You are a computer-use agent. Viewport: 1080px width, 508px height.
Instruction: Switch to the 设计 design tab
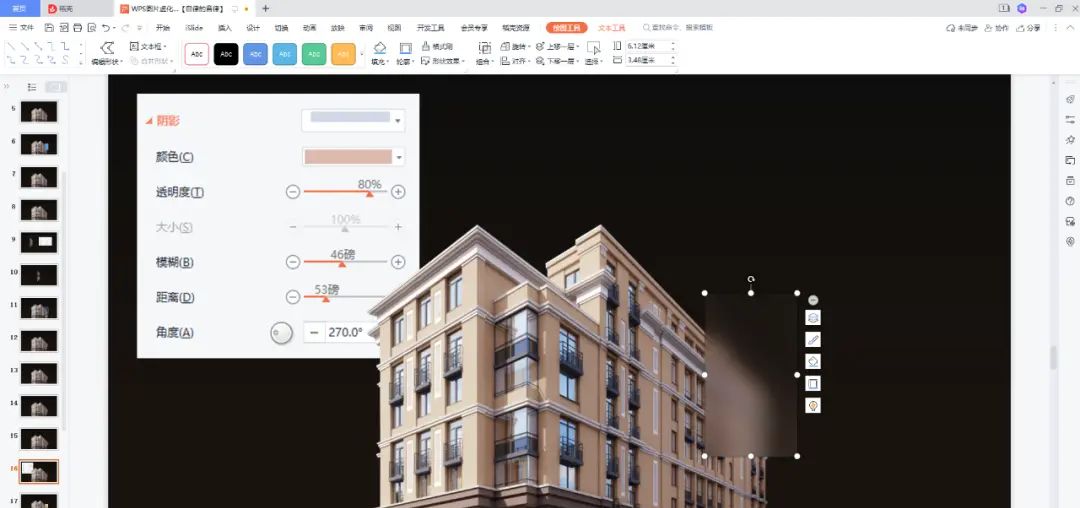coord(253,28)
